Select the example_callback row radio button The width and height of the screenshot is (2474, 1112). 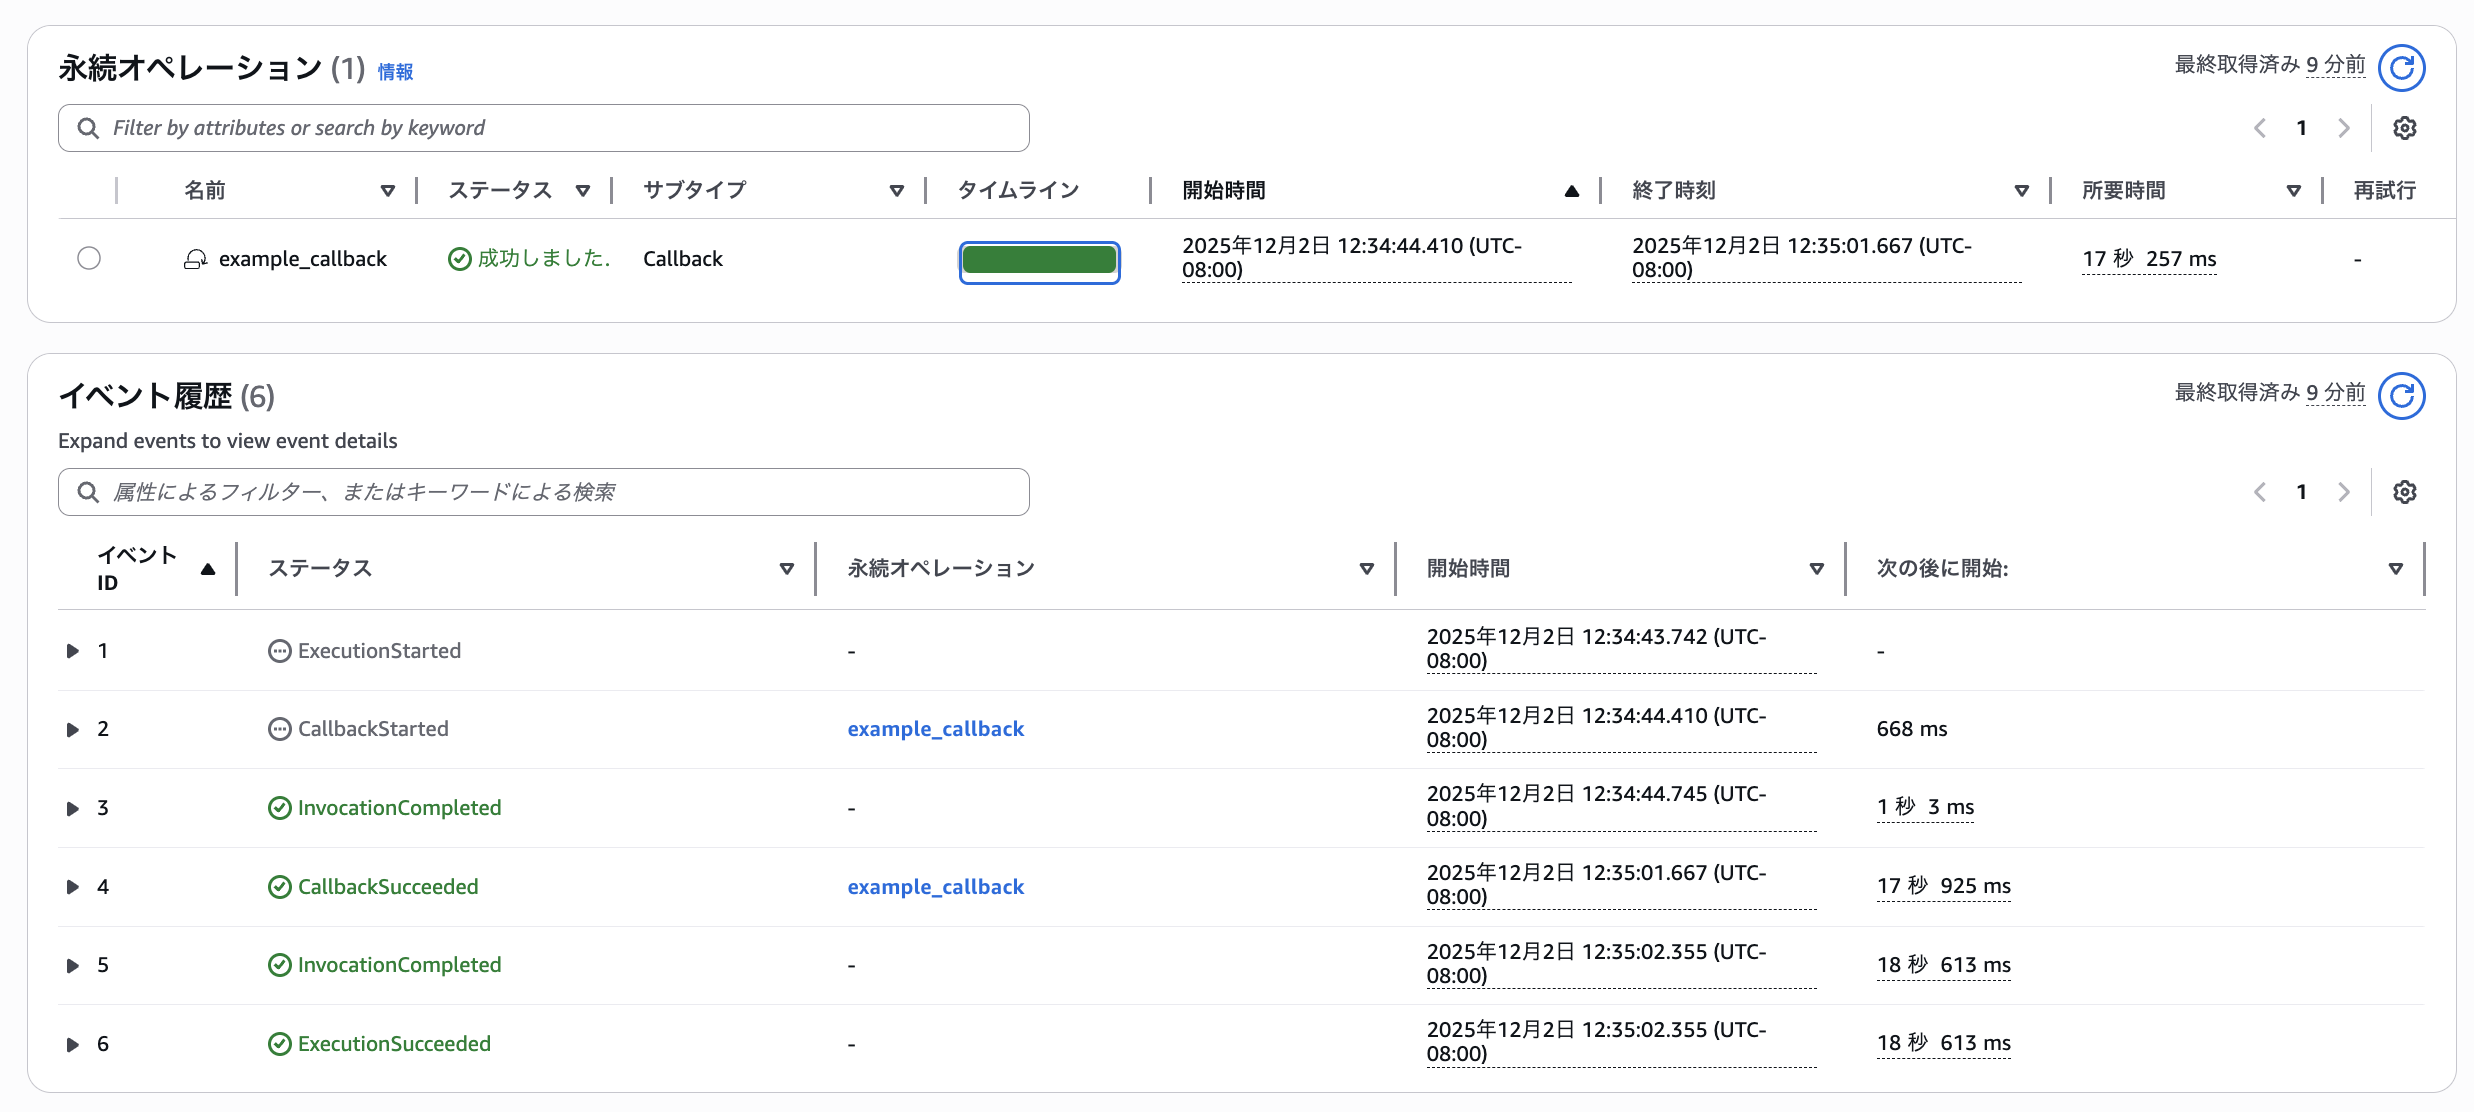click(x=89, y=258)
